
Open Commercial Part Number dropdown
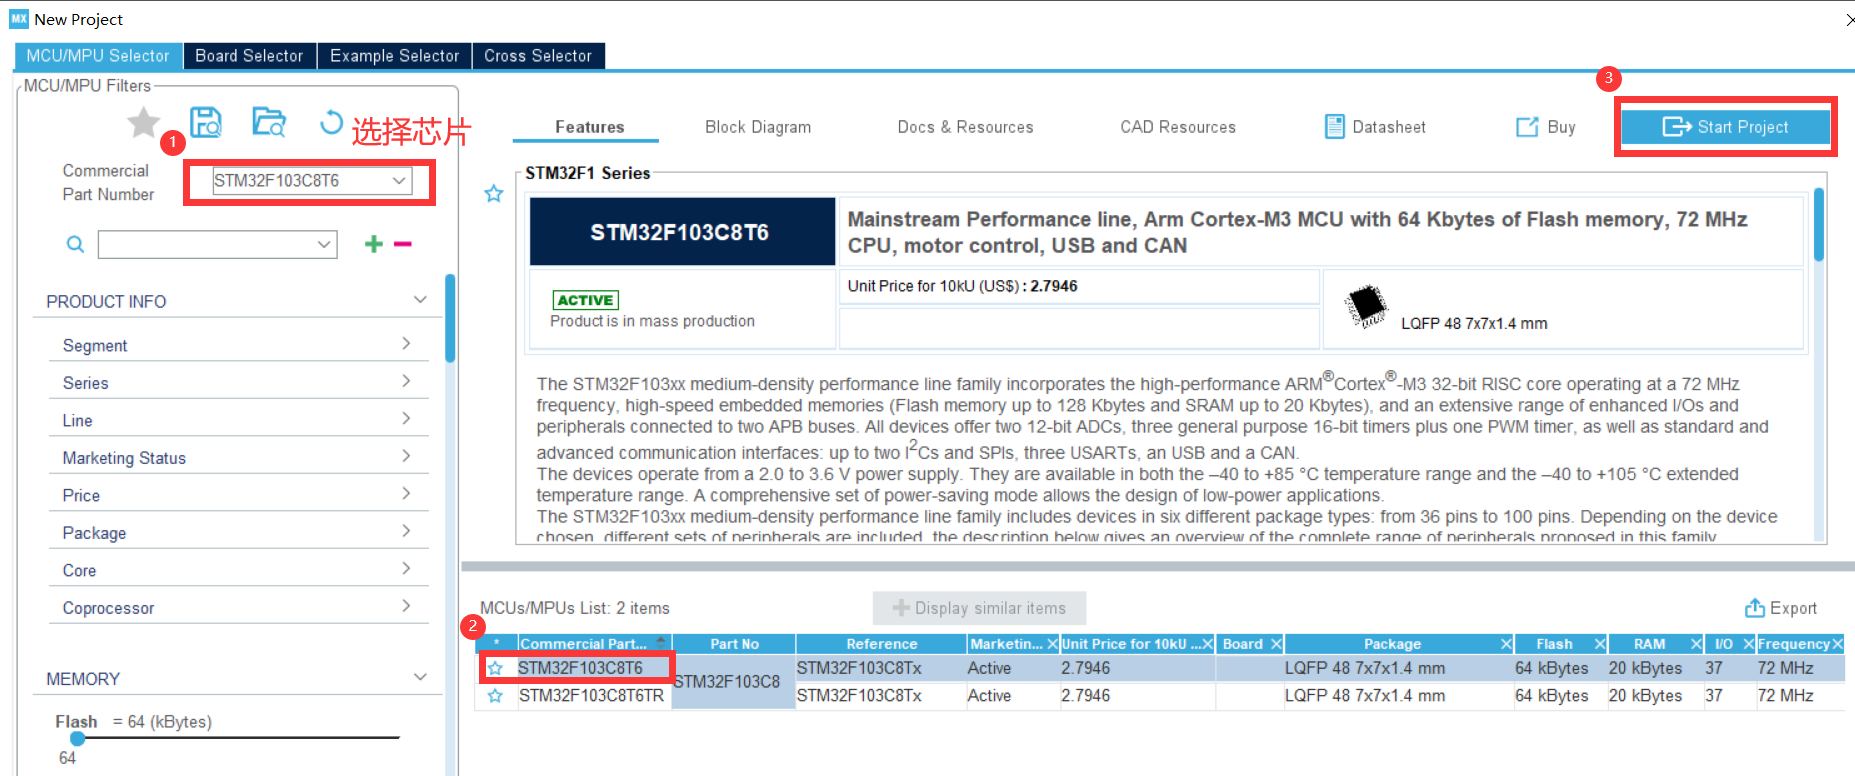[x=399, y=180]
